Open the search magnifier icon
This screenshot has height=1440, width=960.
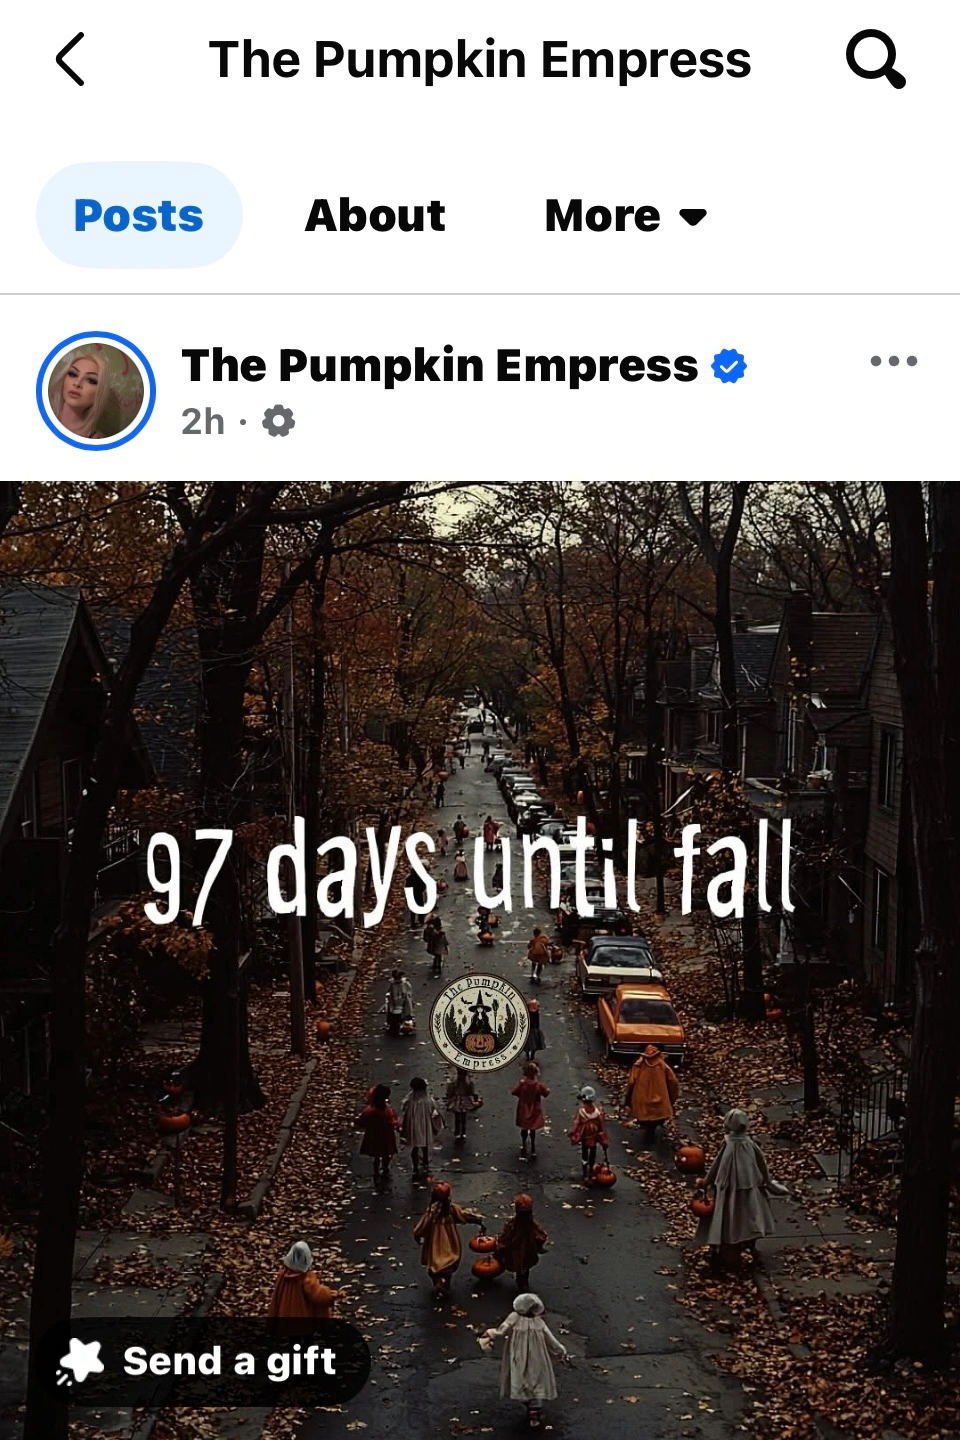[876, 59]
